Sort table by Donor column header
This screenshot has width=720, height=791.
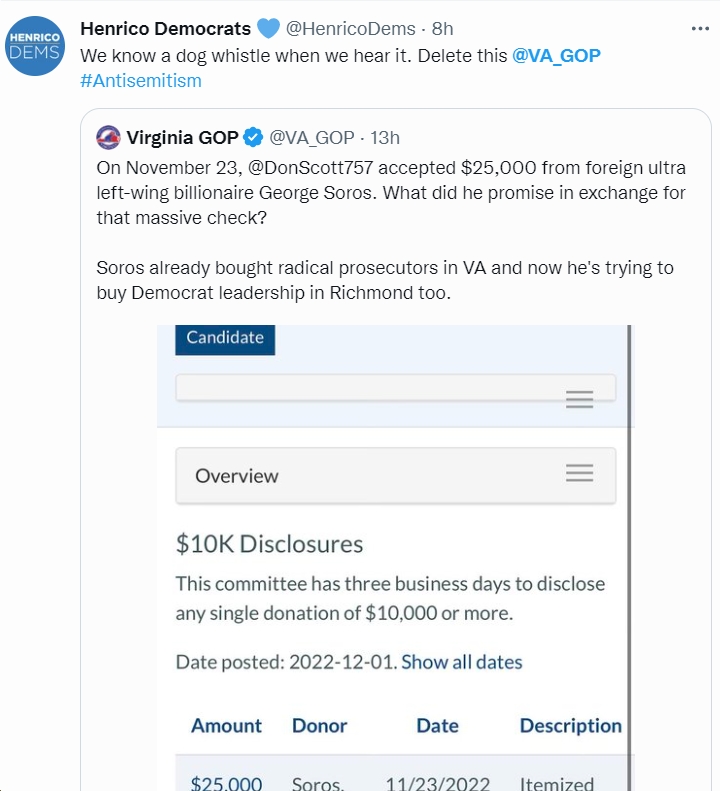pyautogui.click(x=319, y=725)
